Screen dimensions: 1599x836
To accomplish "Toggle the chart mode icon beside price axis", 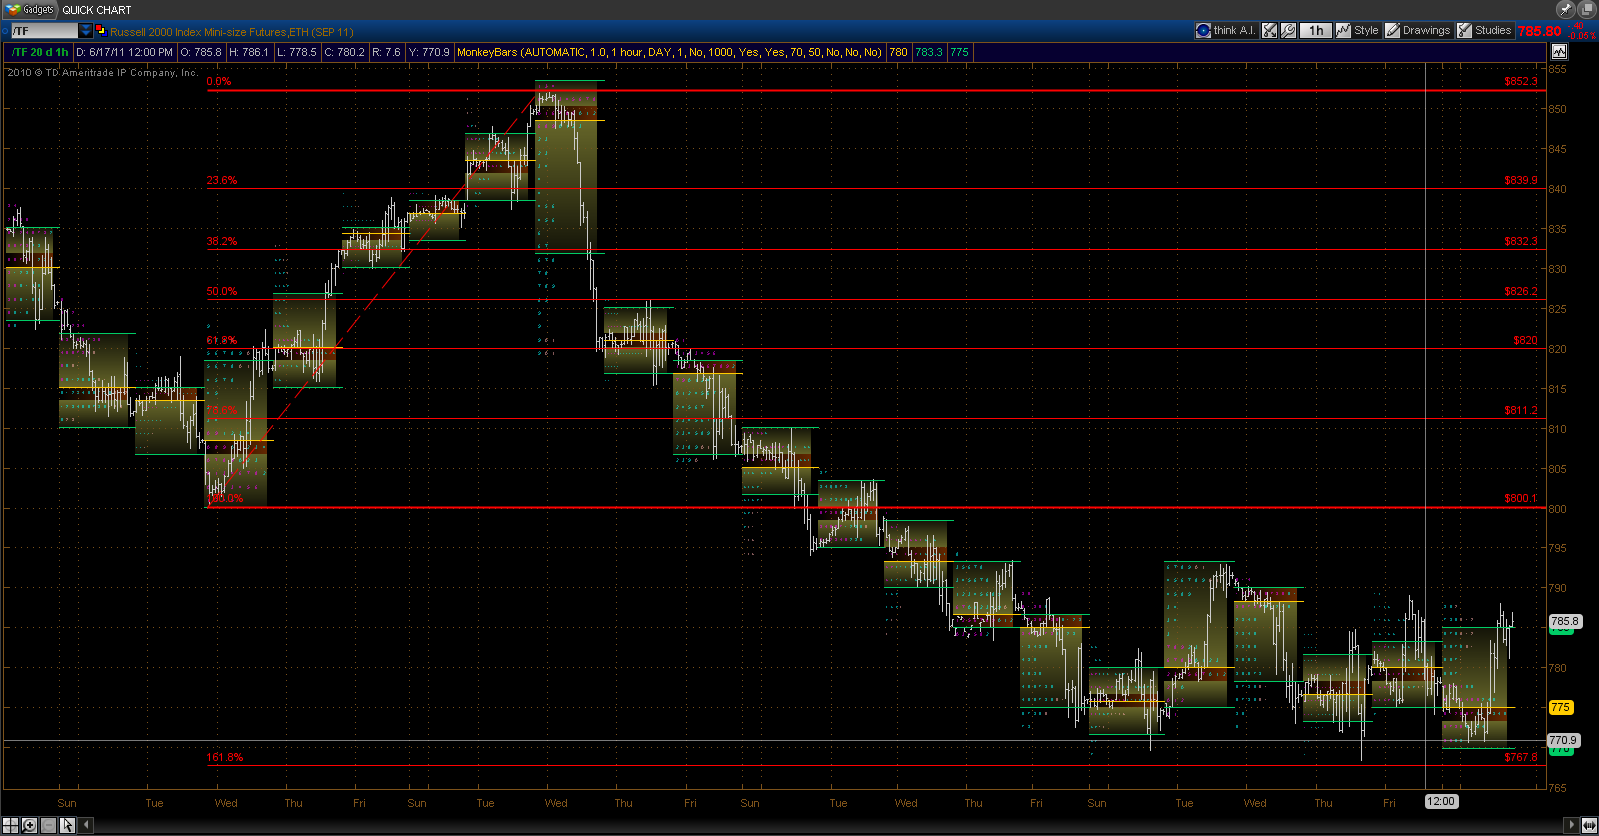I will (1559, 51).
